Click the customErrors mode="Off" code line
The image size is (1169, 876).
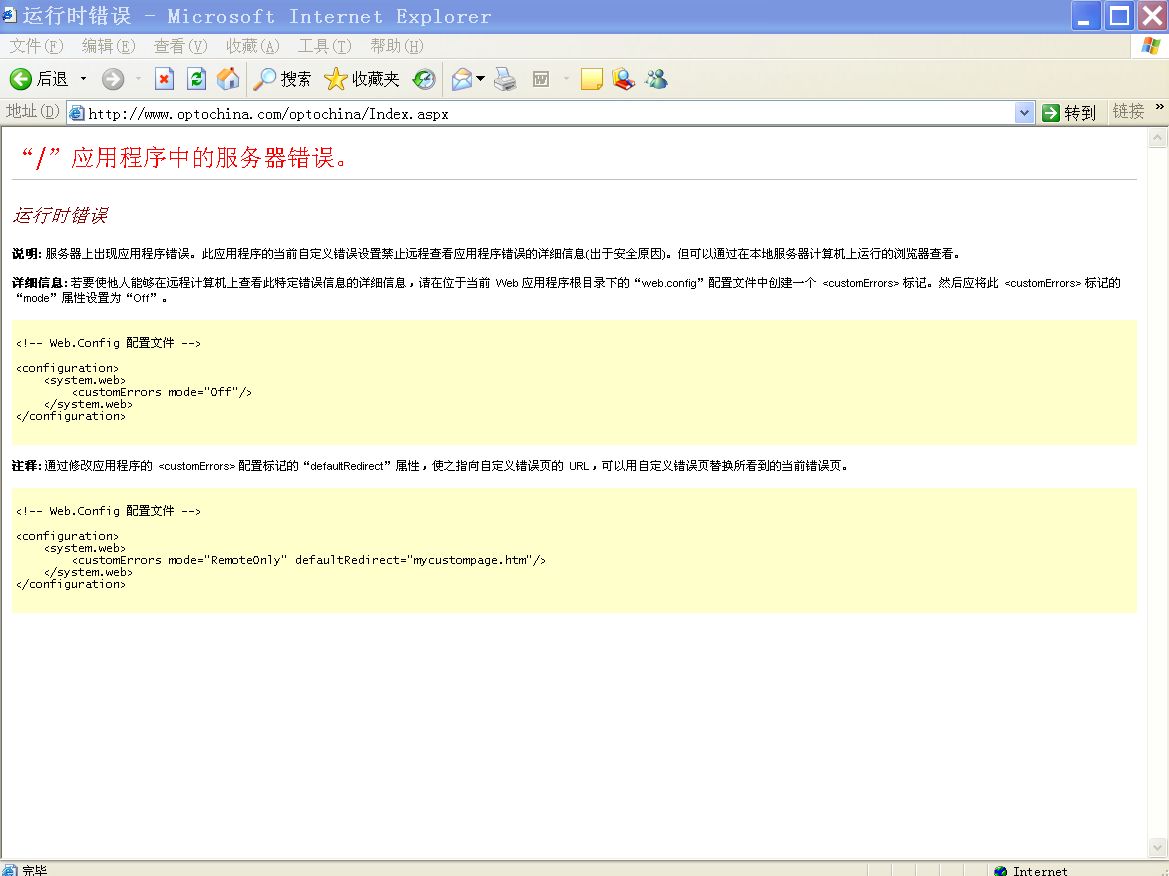[x=162, y=392]
